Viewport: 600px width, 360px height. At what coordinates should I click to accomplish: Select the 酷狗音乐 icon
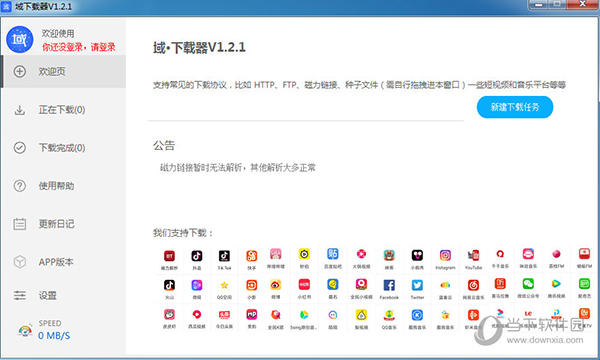(417, 315)
